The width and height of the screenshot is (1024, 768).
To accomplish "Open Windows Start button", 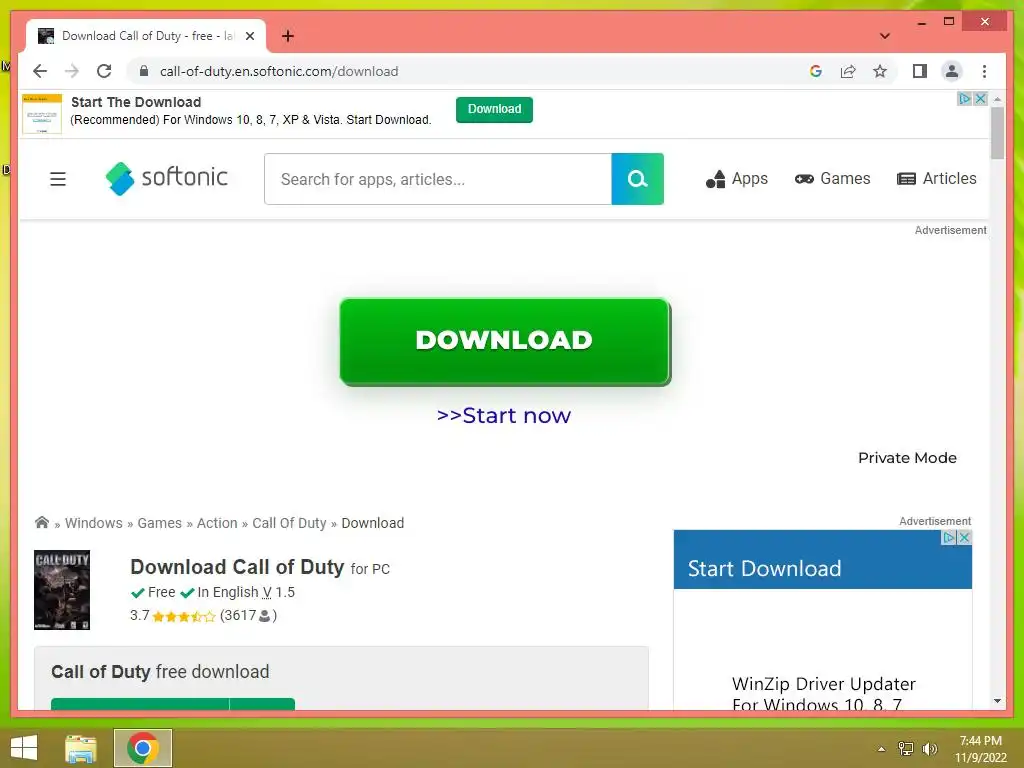I will (24, 748).
